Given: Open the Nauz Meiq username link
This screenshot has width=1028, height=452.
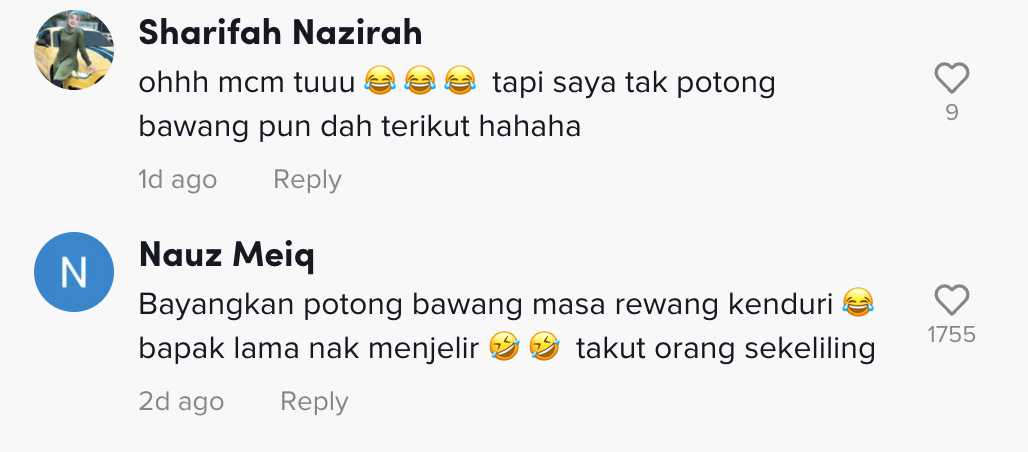Looking at the screenshot, I should pyautogui.click(x=227, y=255).
